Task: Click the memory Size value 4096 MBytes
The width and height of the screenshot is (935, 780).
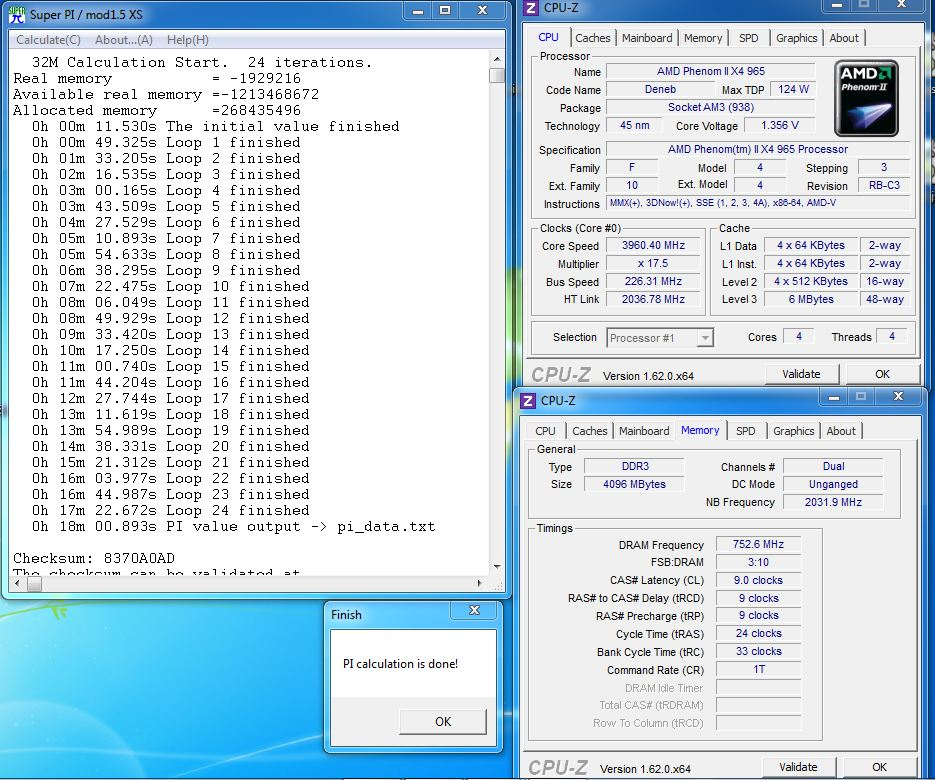Action: pyautogui.click(x=634, y=484)
